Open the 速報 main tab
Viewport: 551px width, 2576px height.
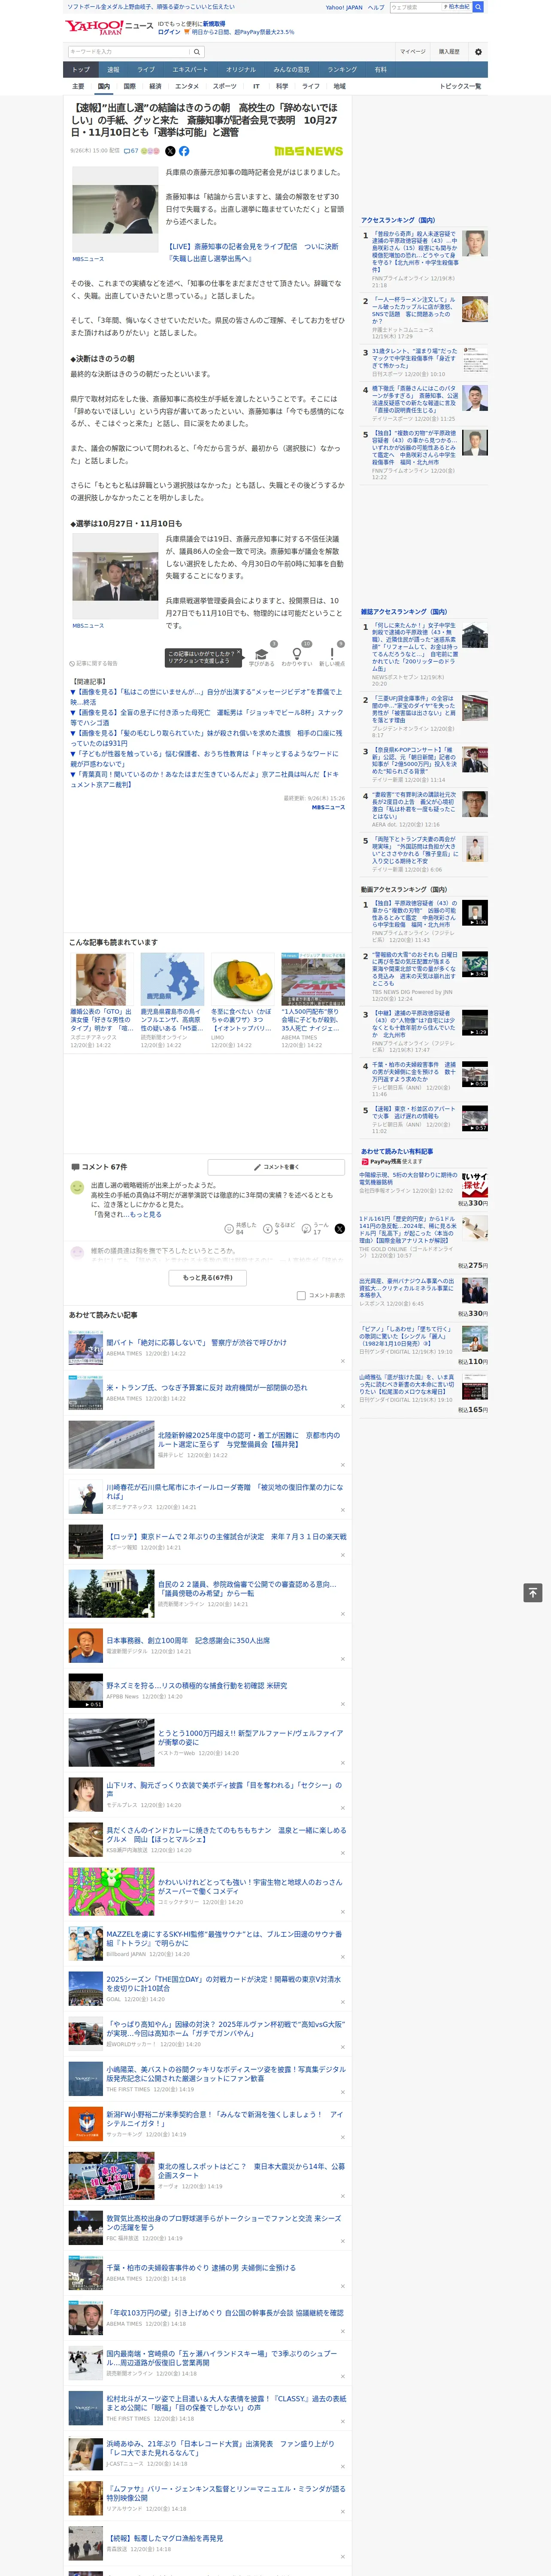(113, 70)
